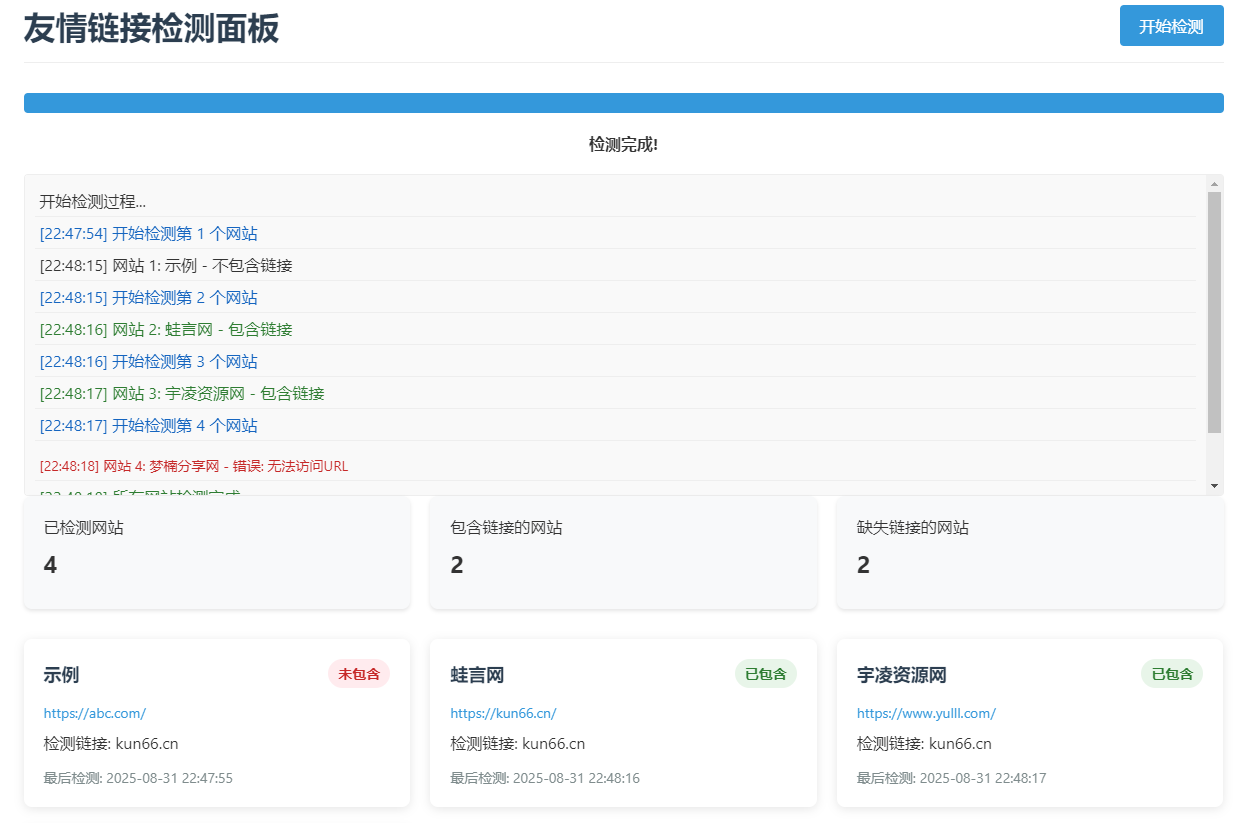Open the https://abc.com/ link
Viewport: 1249px width, 823px height.
tap(96, 713)
